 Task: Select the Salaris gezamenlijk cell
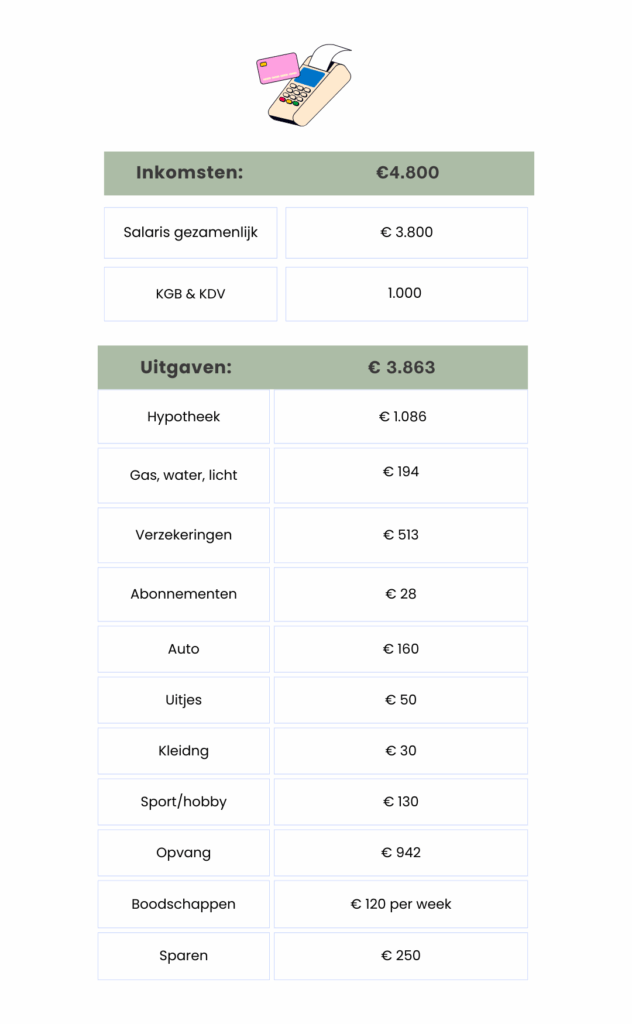[x=190, y=233]
